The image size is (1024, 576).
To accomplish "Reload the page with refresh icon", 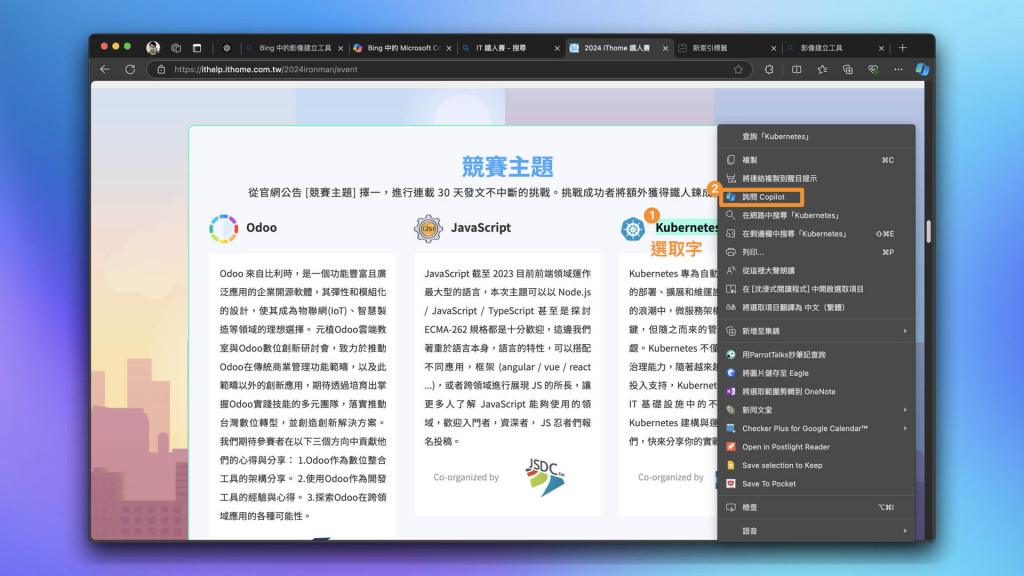I will pyautogui.click(x=130, y=69).
